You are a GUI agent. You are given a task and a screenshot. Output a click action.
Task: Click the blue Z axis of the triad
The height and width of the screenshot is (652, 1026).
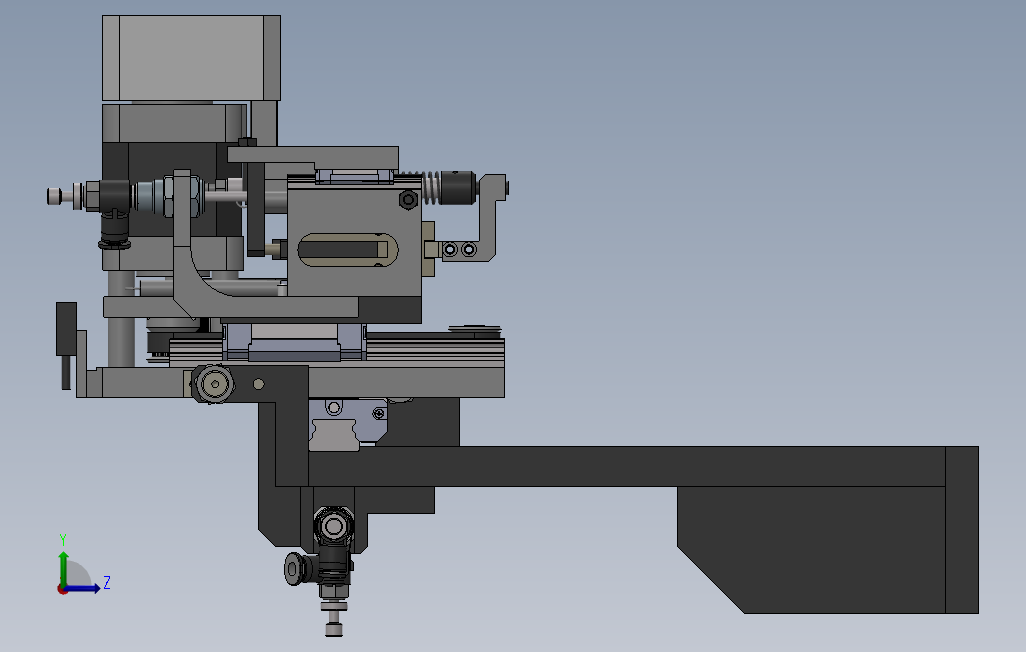click(82, 589)
